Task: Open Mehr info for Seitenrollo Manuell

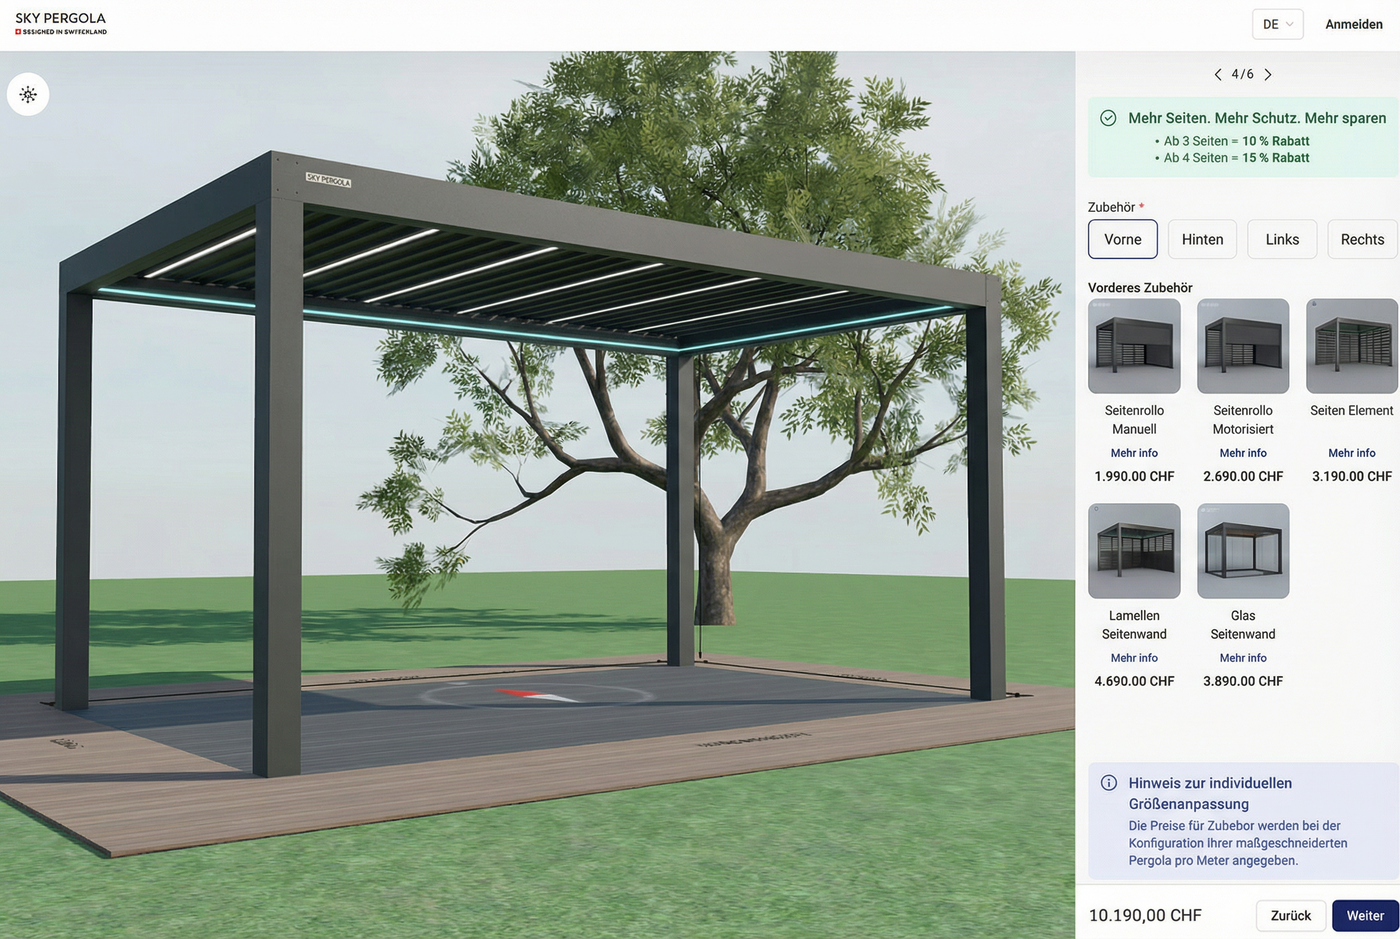Action: click(x=1134, y=453)
